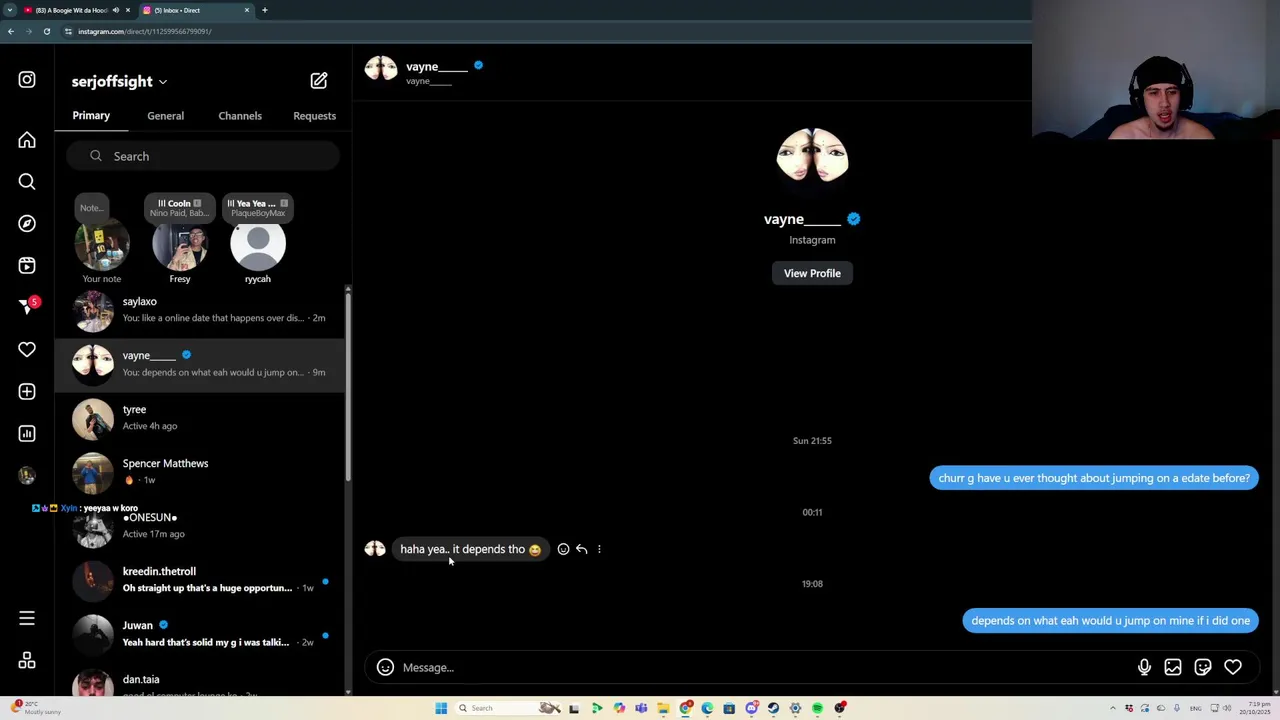
Task: Open more options for 'haha yea' message
Action: pyautogui.click(x=599, y=549)
